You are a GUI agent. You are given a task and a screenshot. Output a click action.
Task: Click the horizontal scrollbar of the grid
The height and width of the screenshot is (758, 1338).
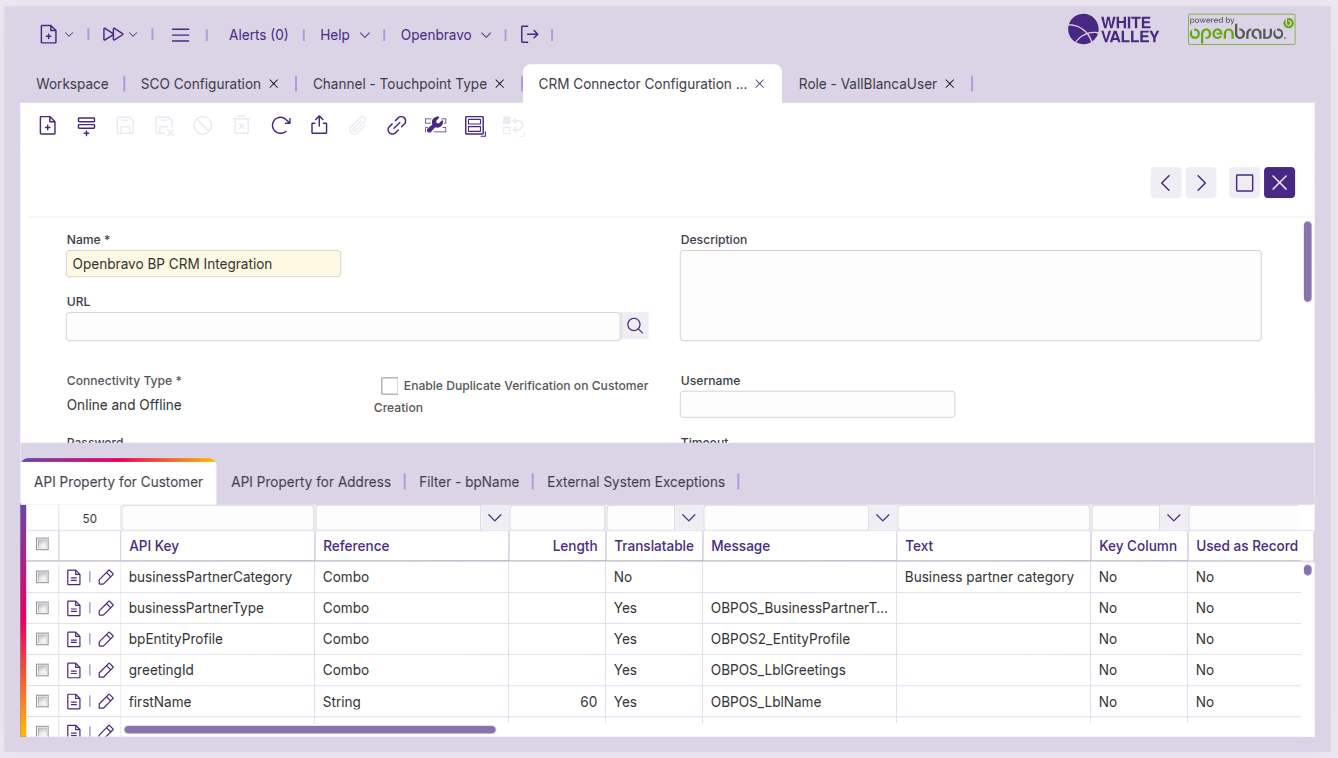310,730
